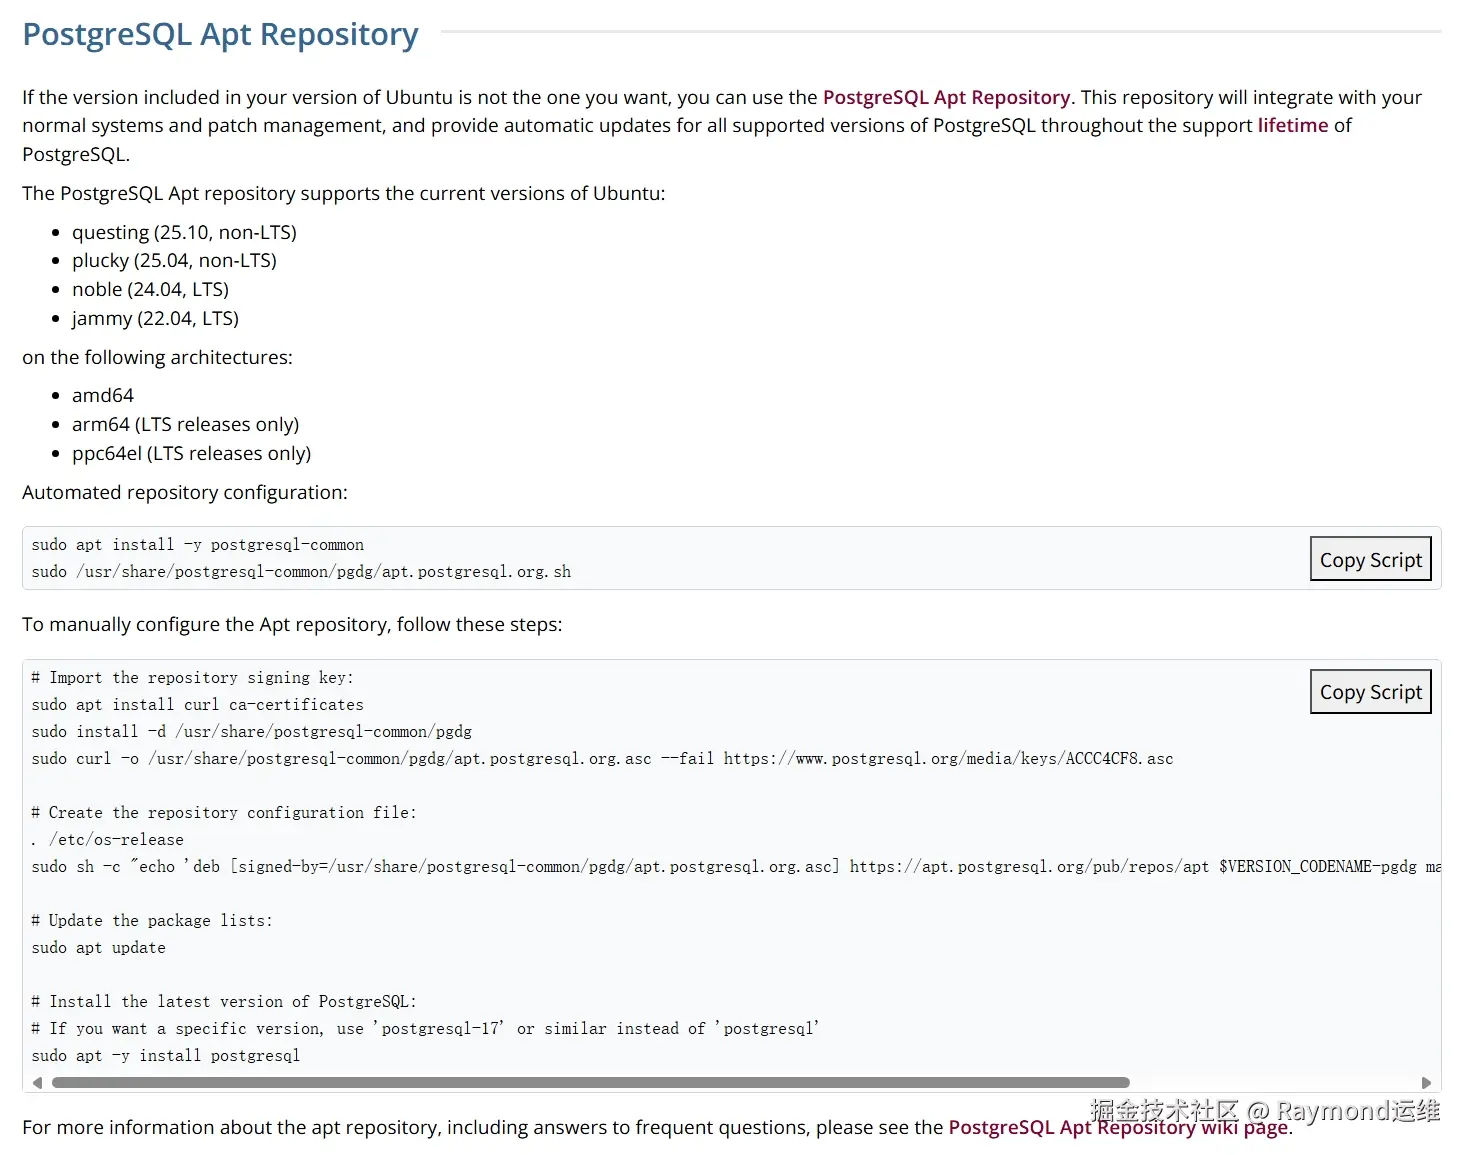
Task: Click the 'plucky (25.04, non-LTS)' list item
Action: pos(174,260)
